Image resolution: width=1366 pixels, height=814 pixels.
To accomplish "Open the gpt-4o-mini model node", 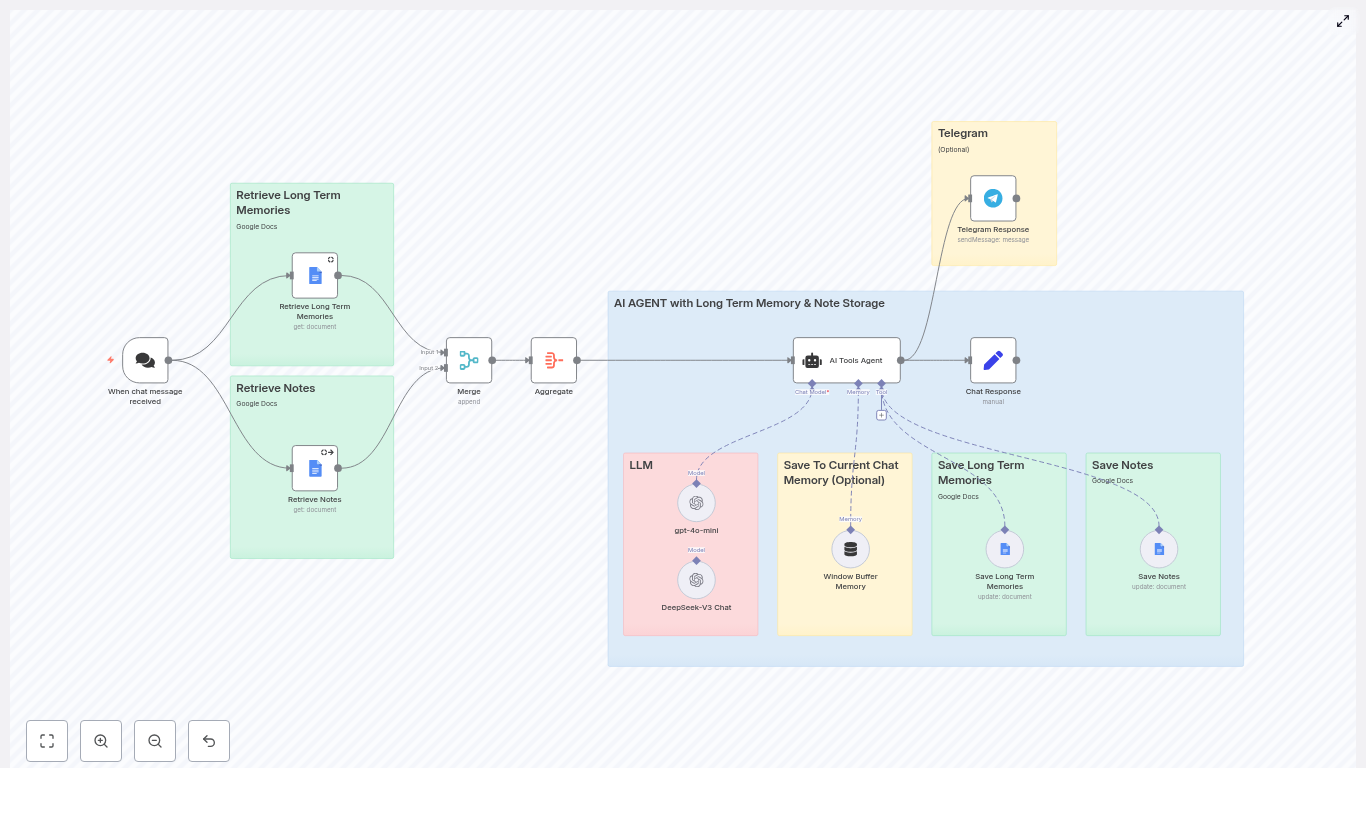I will (x=696, y=503).
